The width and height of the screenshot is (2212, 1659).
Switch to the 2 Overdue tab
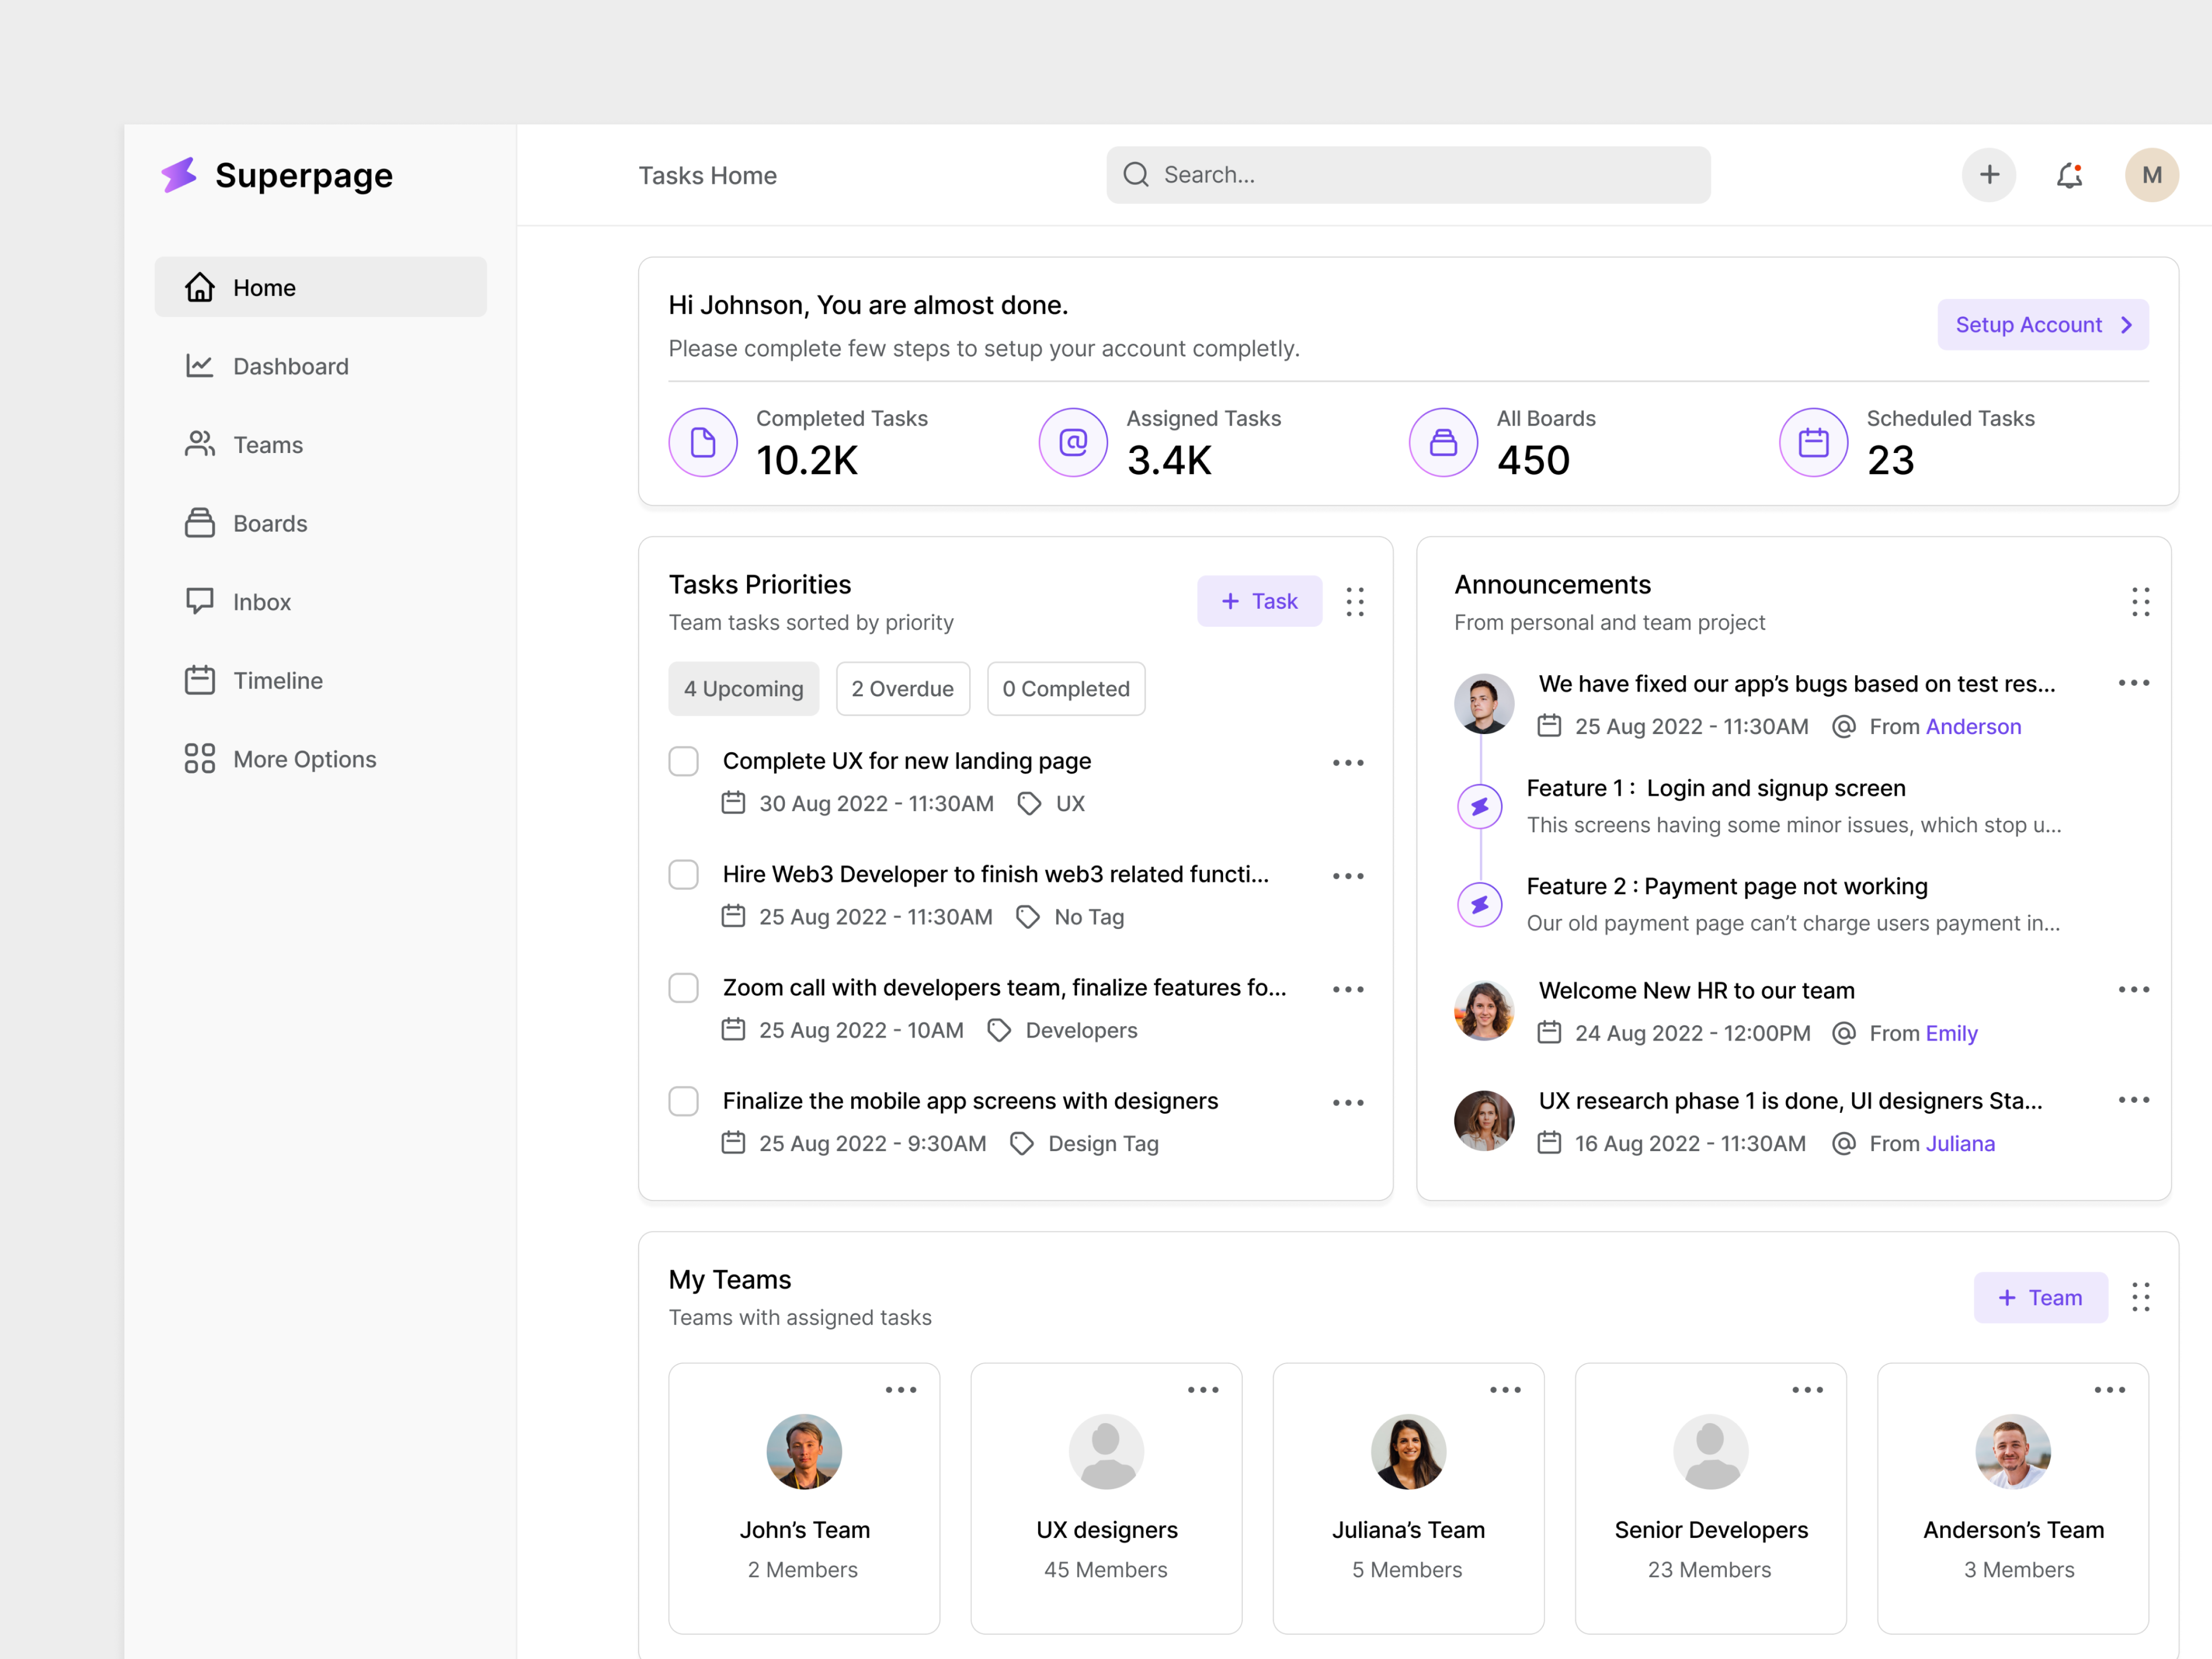(x=903, y=688)
